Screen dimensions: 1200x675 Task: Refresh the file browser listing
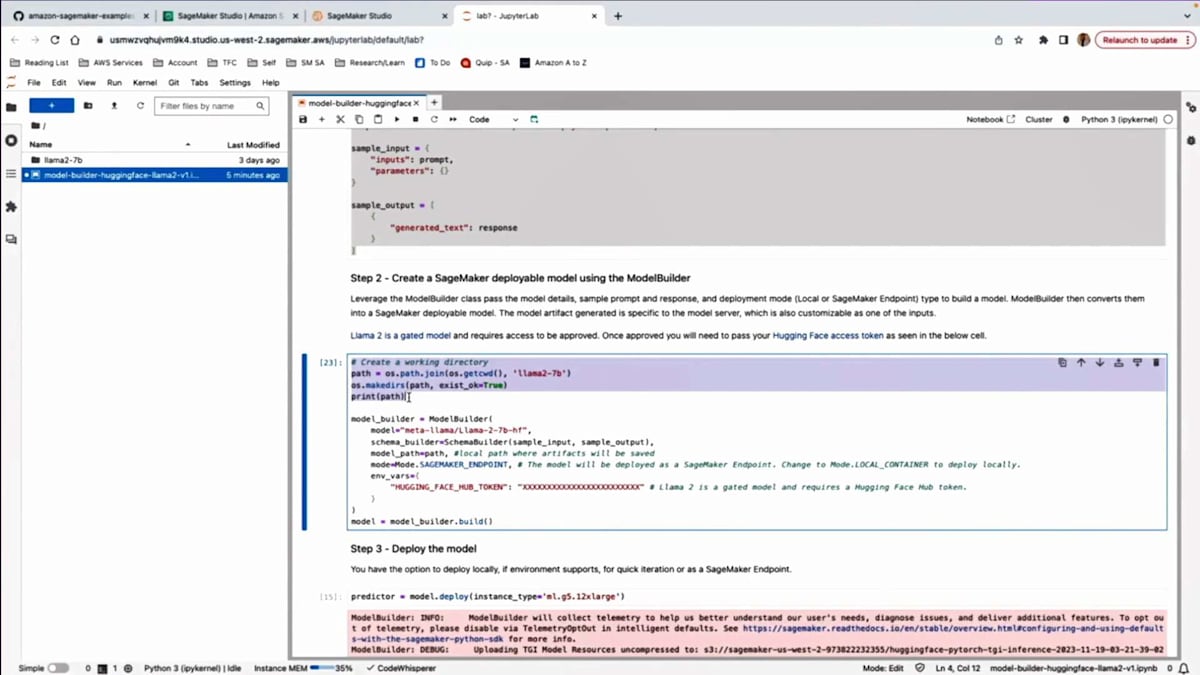[x=140, y=106]
